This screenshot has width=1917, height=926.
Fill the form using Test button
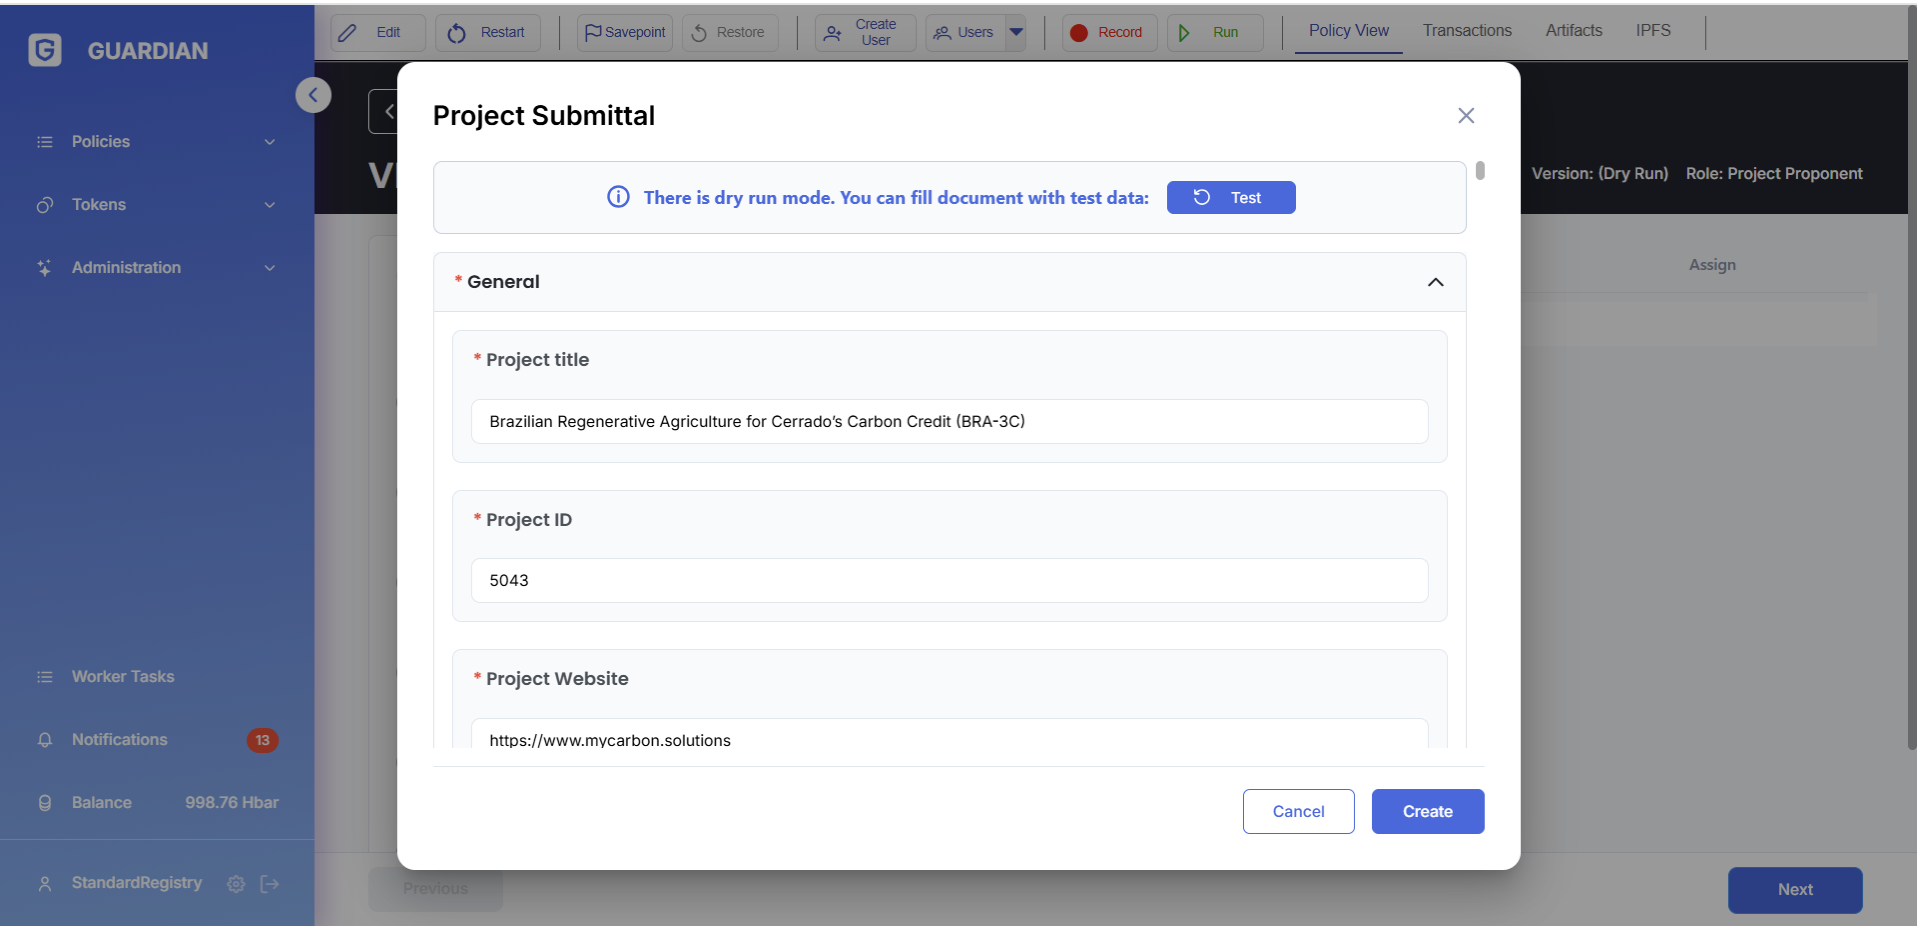[1230, 198]
